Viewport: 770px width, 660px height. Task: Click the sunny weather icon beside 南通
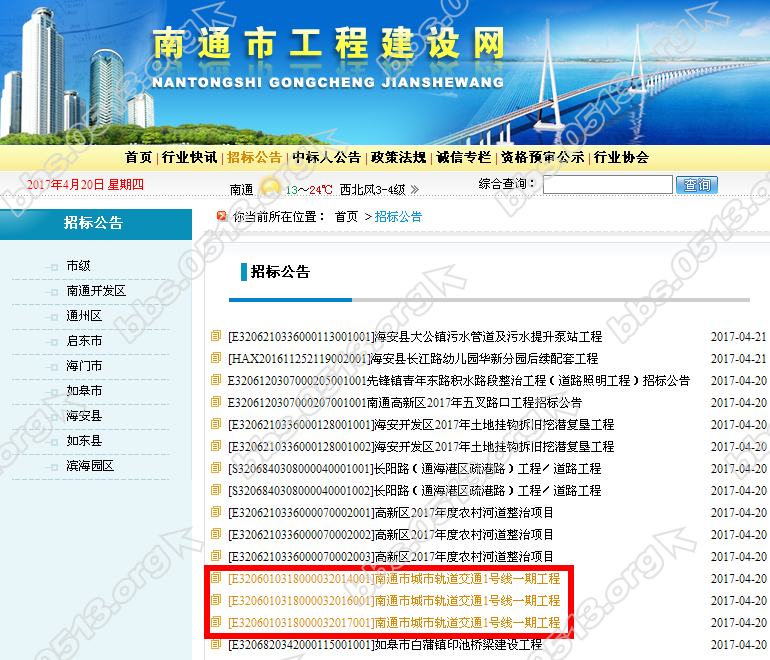pyautogui.click(x=269, y=187)
